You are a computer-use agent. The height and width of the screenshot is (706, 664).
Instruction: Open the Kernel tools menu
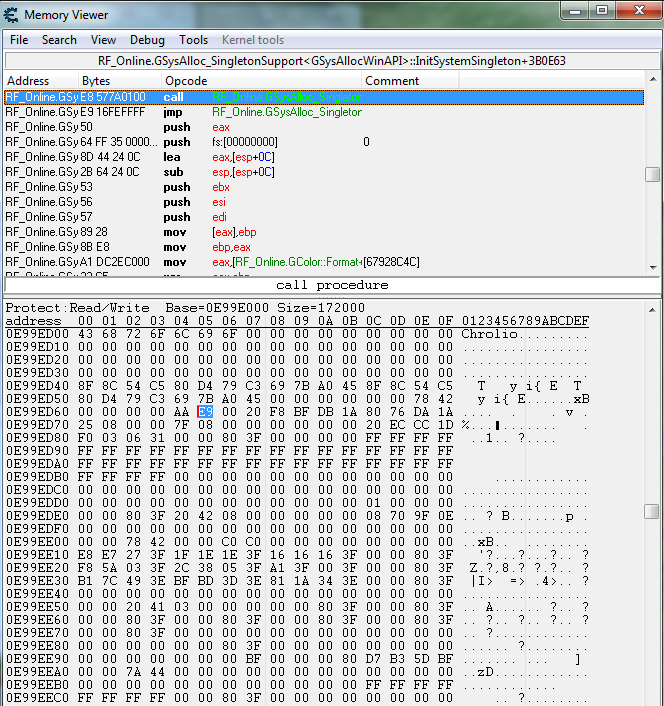[253, 40]
